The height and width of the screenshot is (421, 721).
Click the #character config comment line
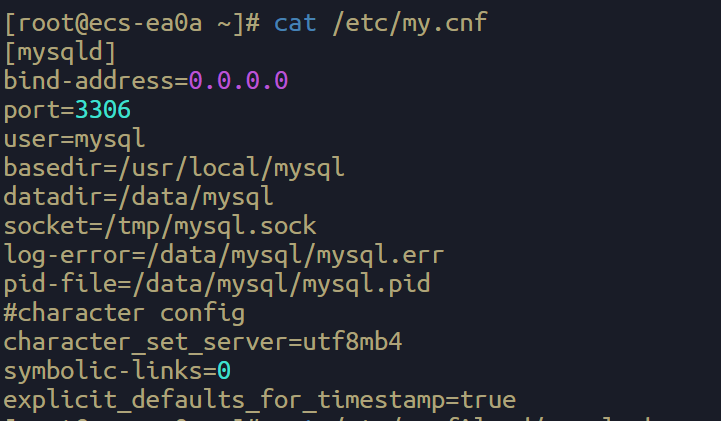pyautogui.click(x=124, y=313)
